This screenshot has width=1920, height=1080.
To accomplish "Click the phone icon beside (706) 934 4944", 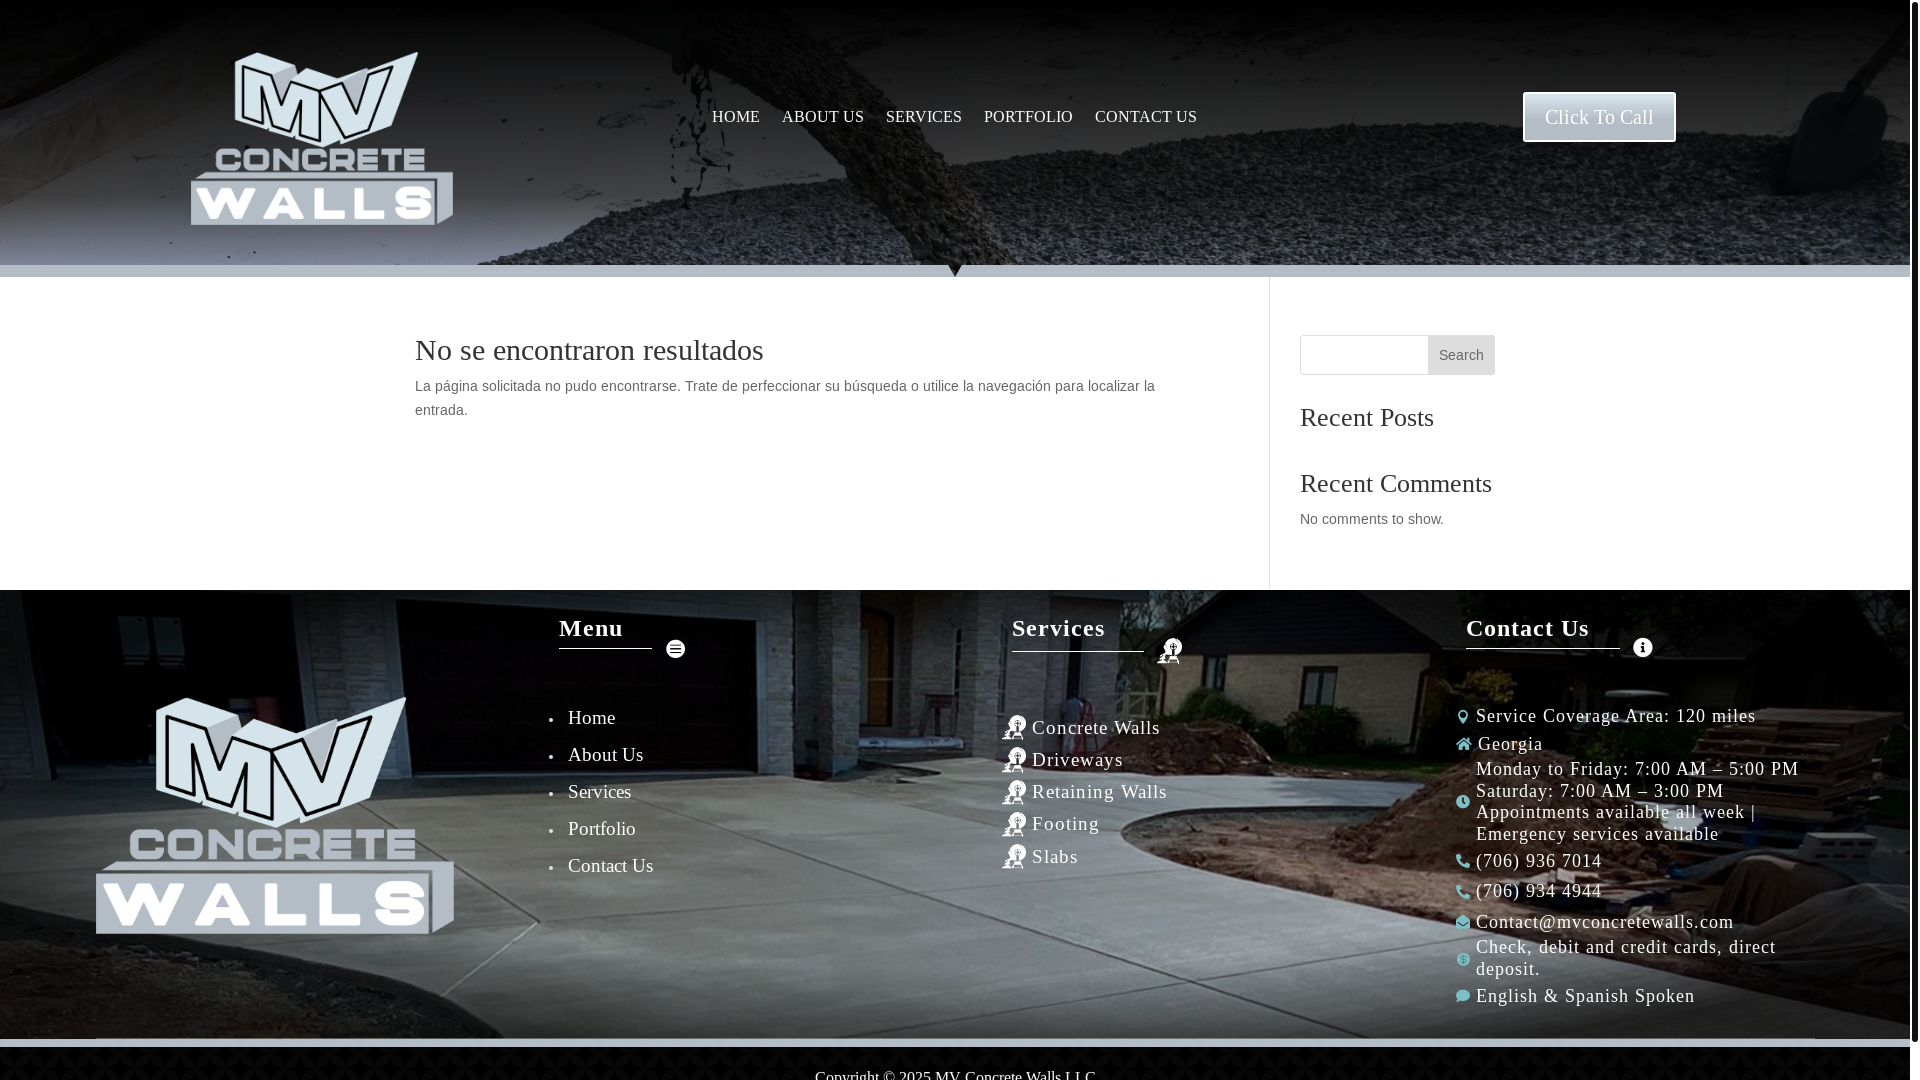I will click(1463, 892).
